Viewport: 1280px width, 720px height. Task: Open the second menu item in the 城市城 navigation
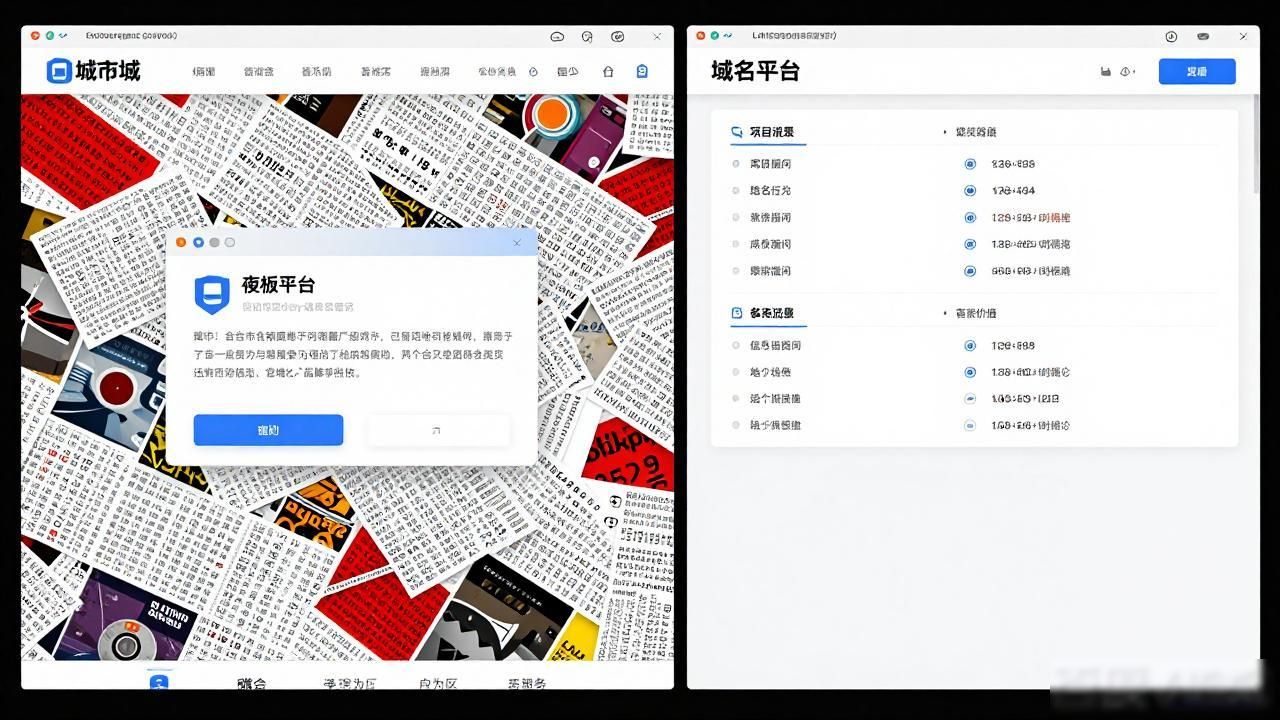(259, 72)
